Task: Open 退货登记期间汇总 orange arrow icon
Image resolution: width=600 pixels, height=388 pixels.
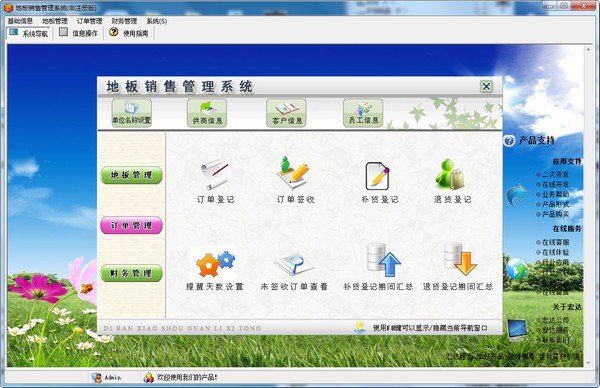Action: pyautogui.click(x=460, y=259)
